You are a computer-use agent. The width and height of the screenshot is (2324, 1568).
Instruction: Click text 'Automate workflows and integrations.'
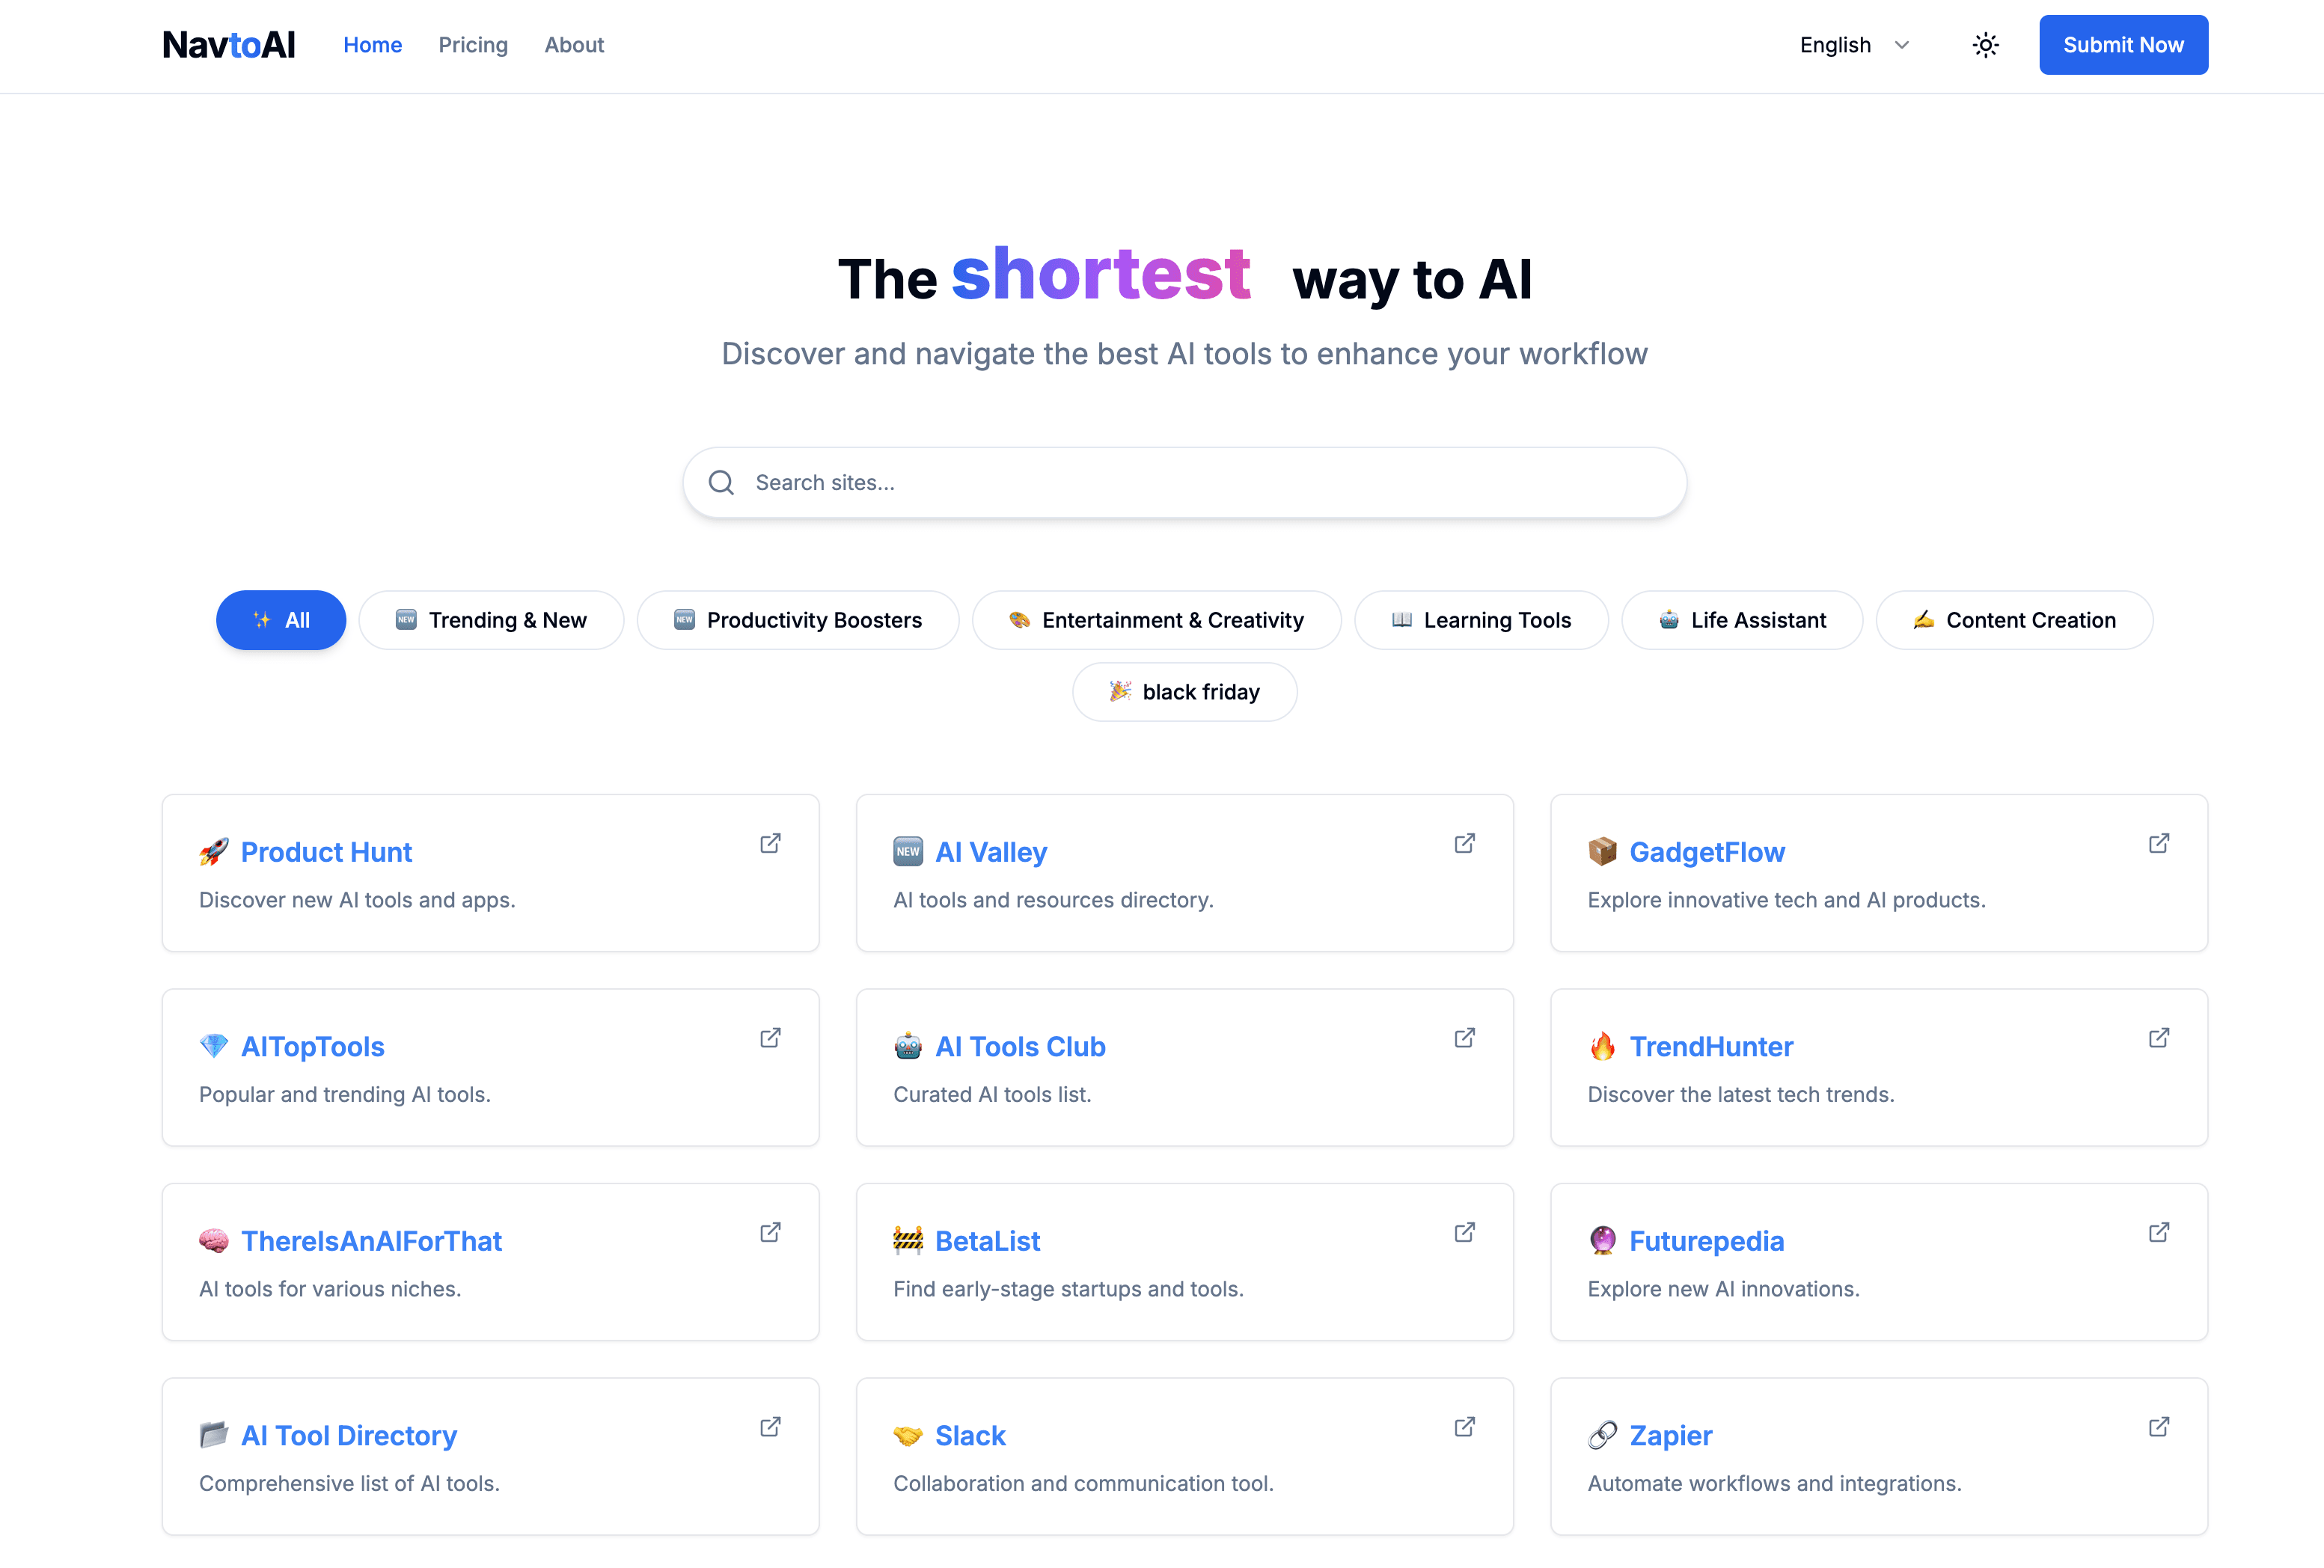point(1775,1483)
